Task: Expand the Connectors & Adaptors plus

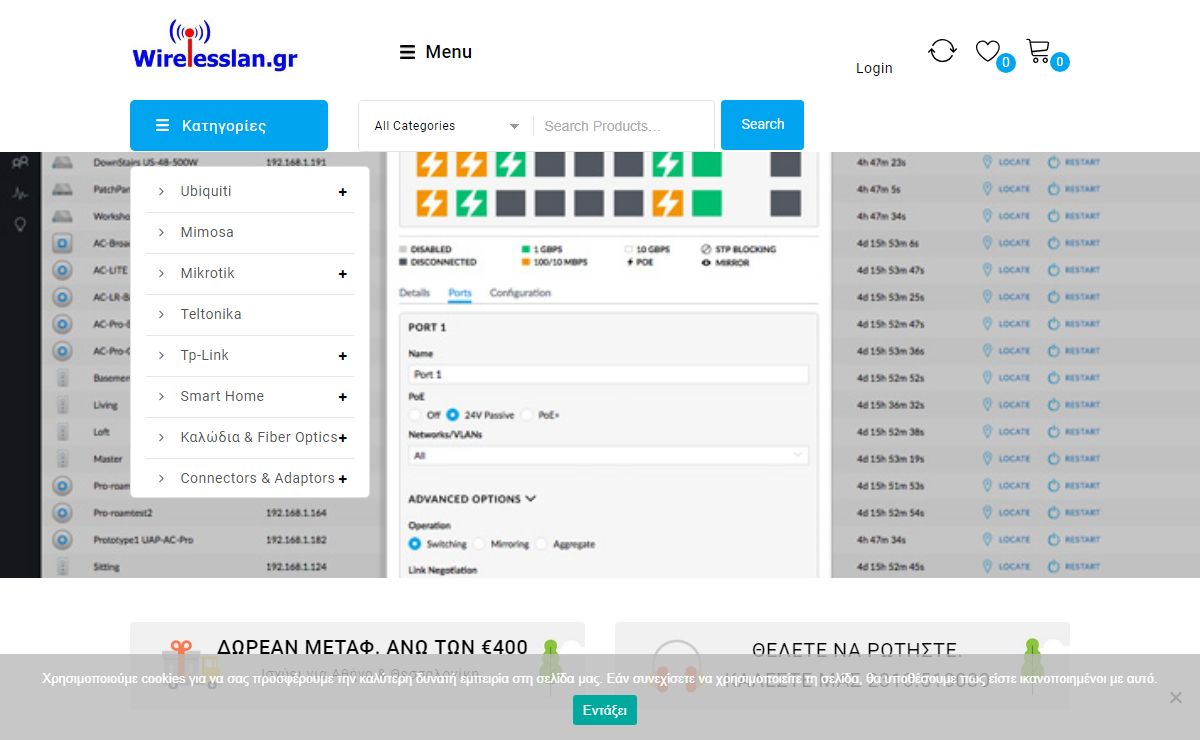Action: click(343, 479)
